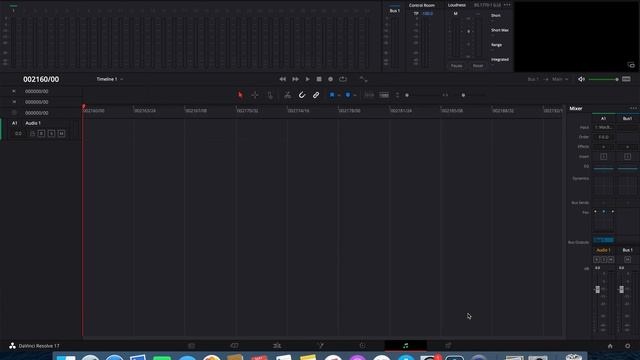This screenshot has width=640, height=360.
Task: Click the range duration timecode field
Action: click(x=37, y=113)
